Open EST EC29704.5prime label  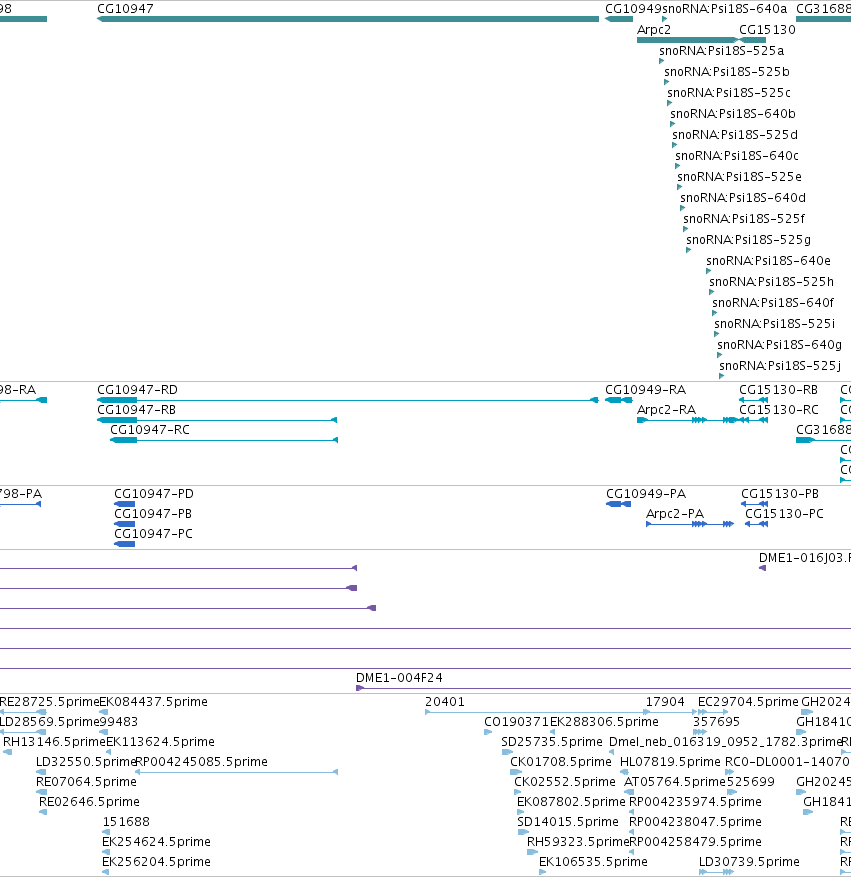[748, 702]
